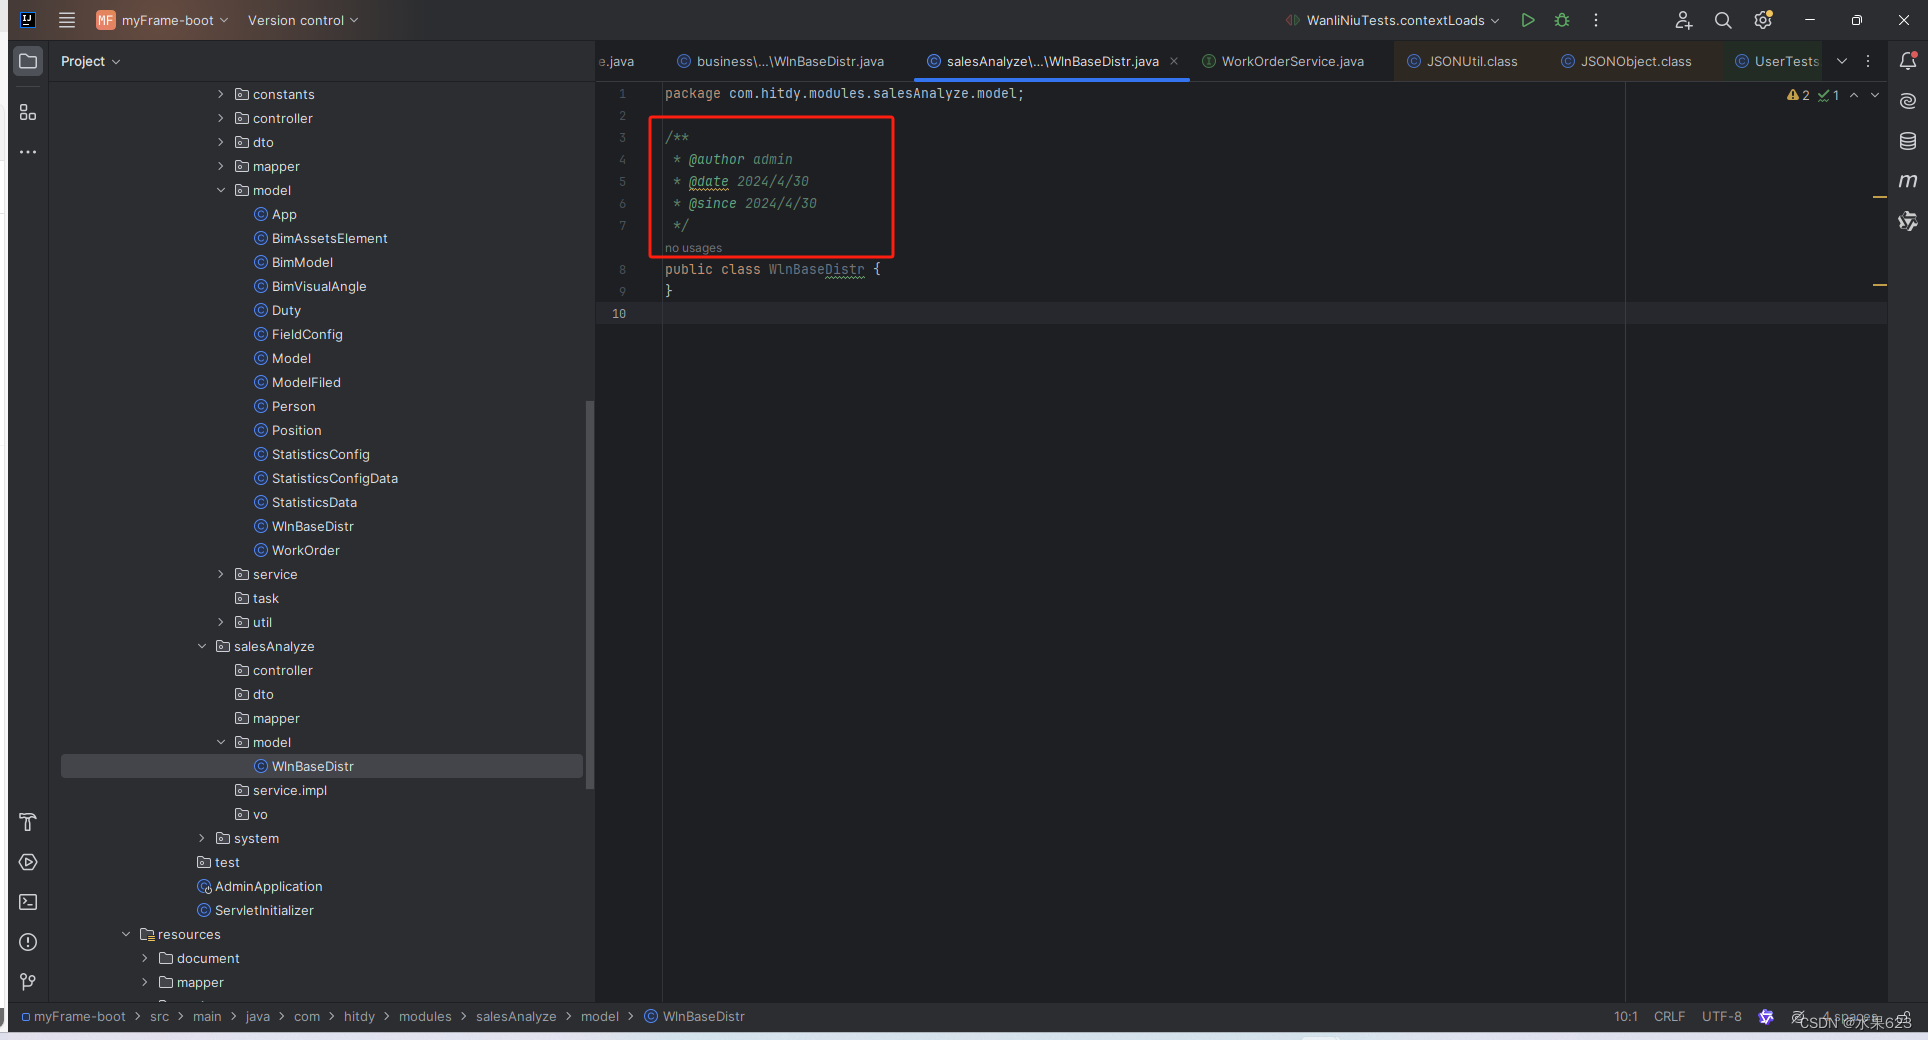Open AI assistant spiral icon

1908,101
